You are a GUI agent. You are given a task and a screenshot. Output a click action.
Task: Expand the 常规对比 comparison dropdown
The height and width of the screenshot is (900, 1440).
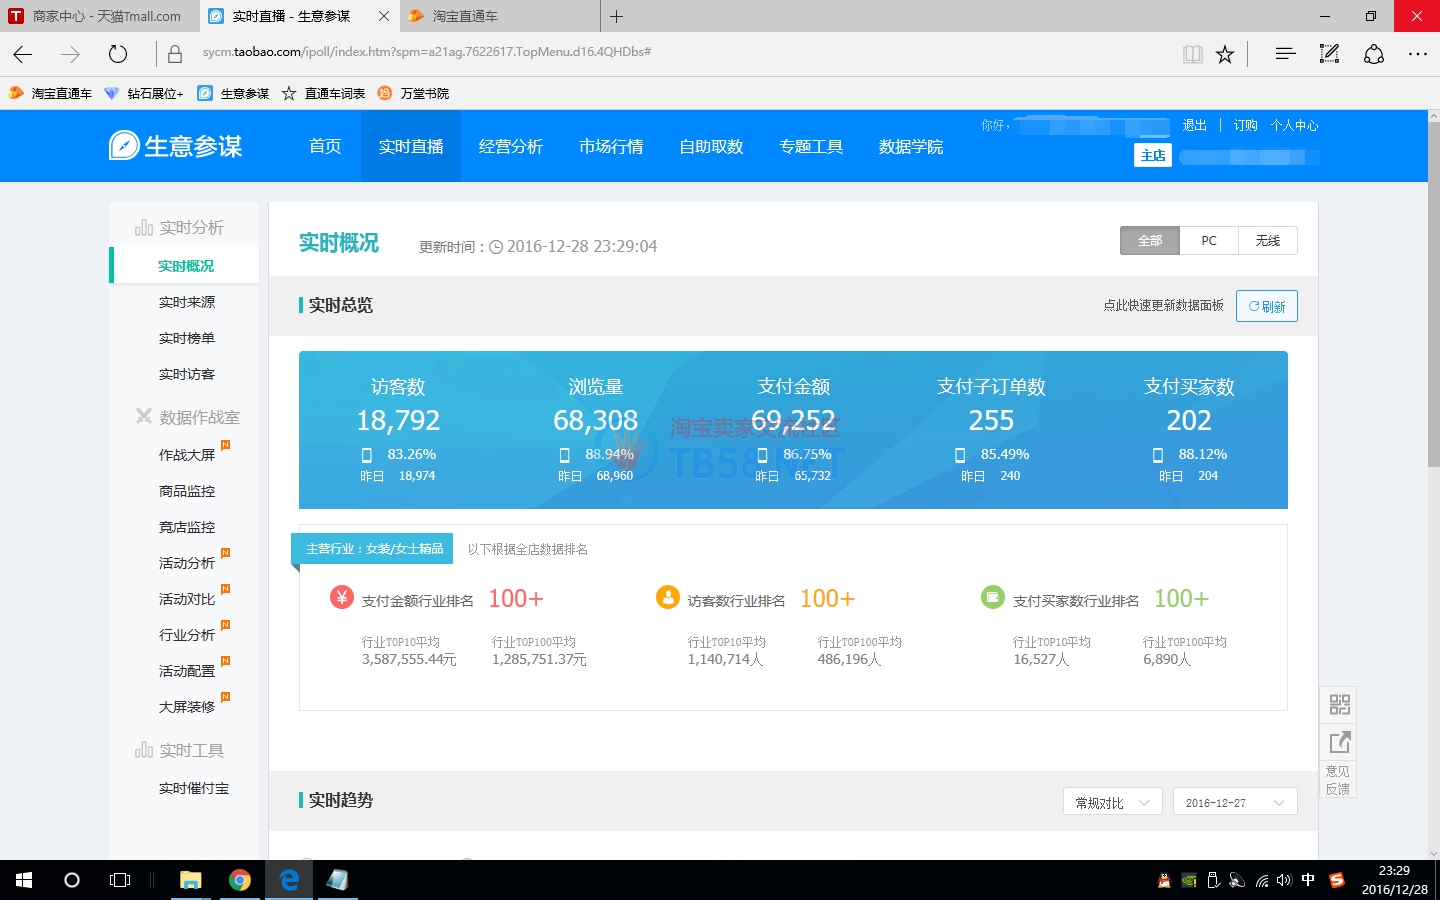coord(1112,802)
